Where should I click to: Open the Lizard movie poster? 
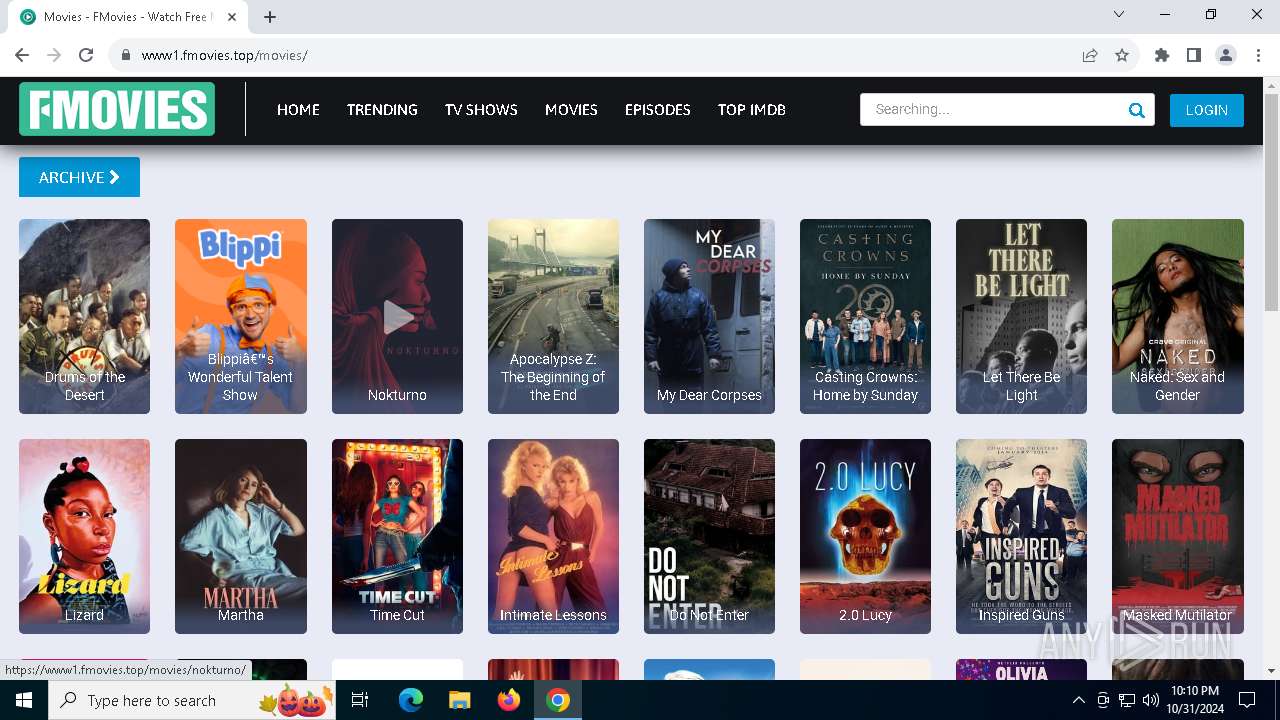[84, 536]
